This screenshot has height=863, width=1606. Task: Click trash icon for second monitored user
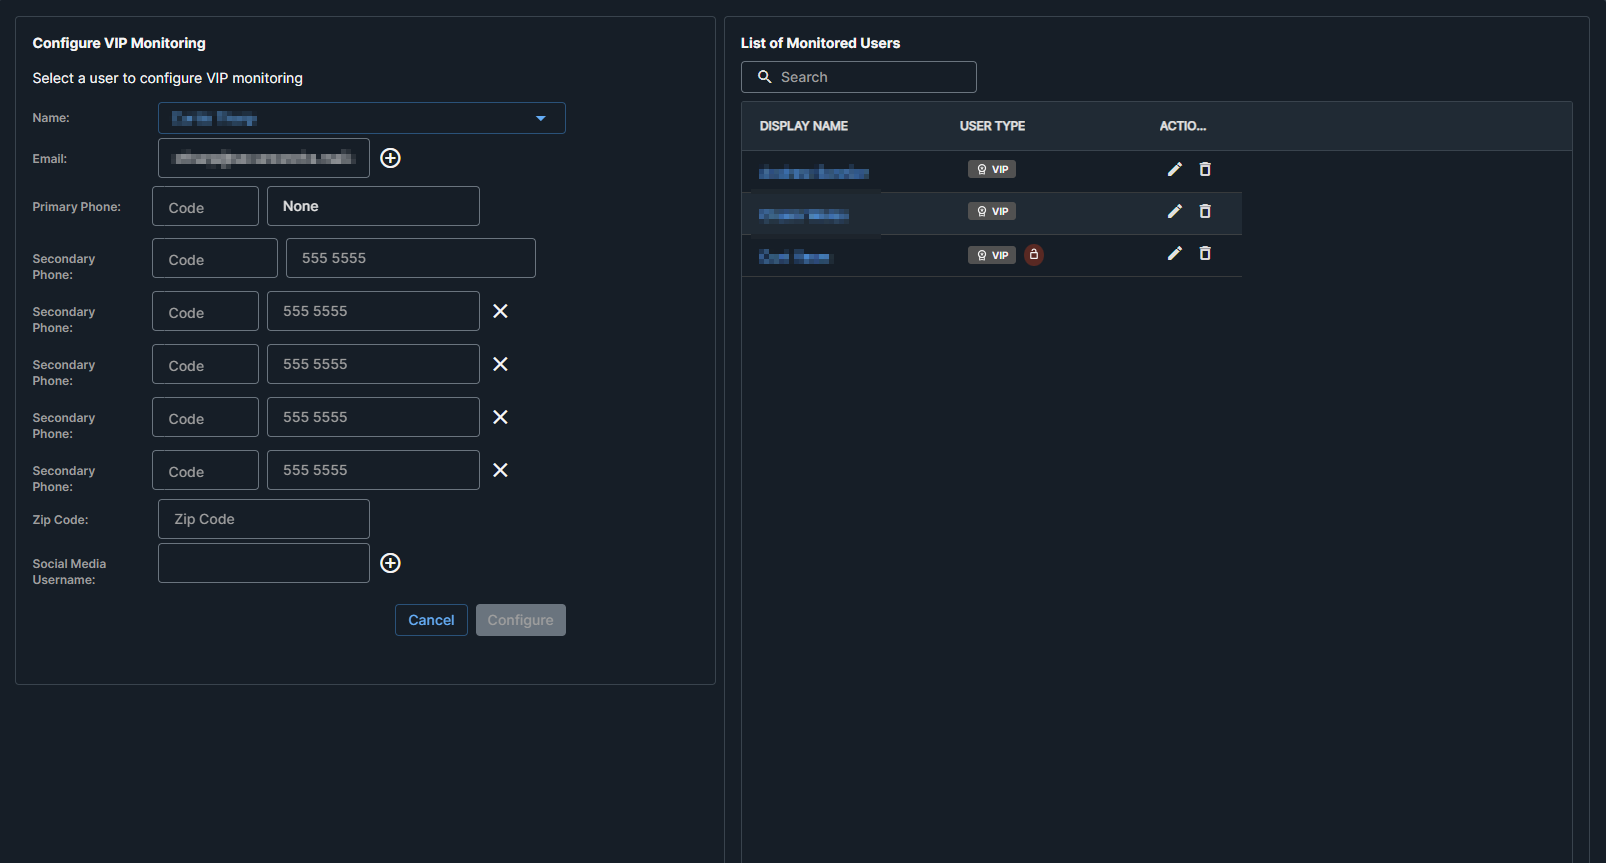point(1204,211)
